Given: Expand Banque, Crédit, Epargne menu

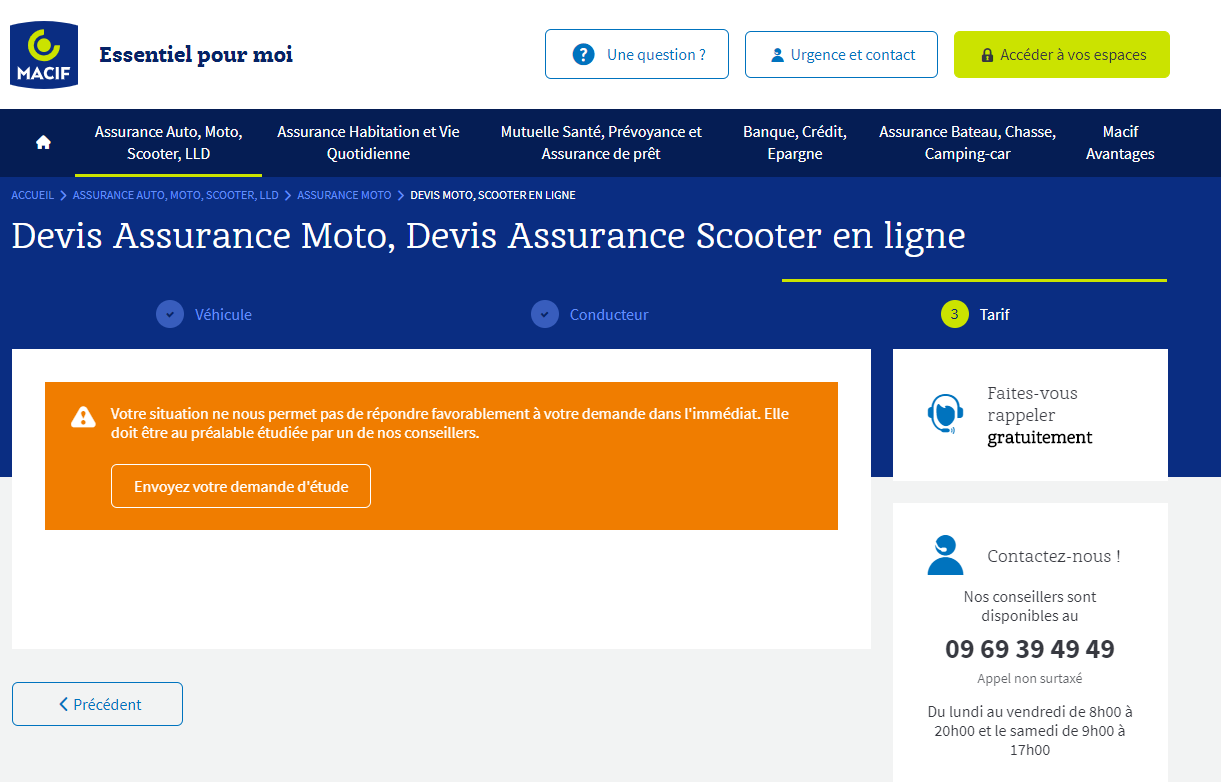Looking at the screenshot, I should (794, 142).
